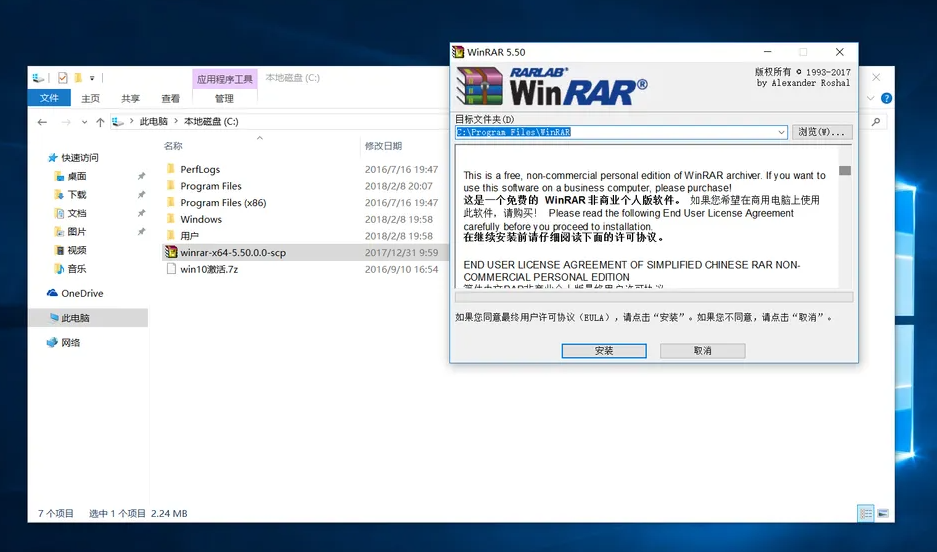Click the Explorer help question mark icon
The image size is (937, 552).
point(887,98)
